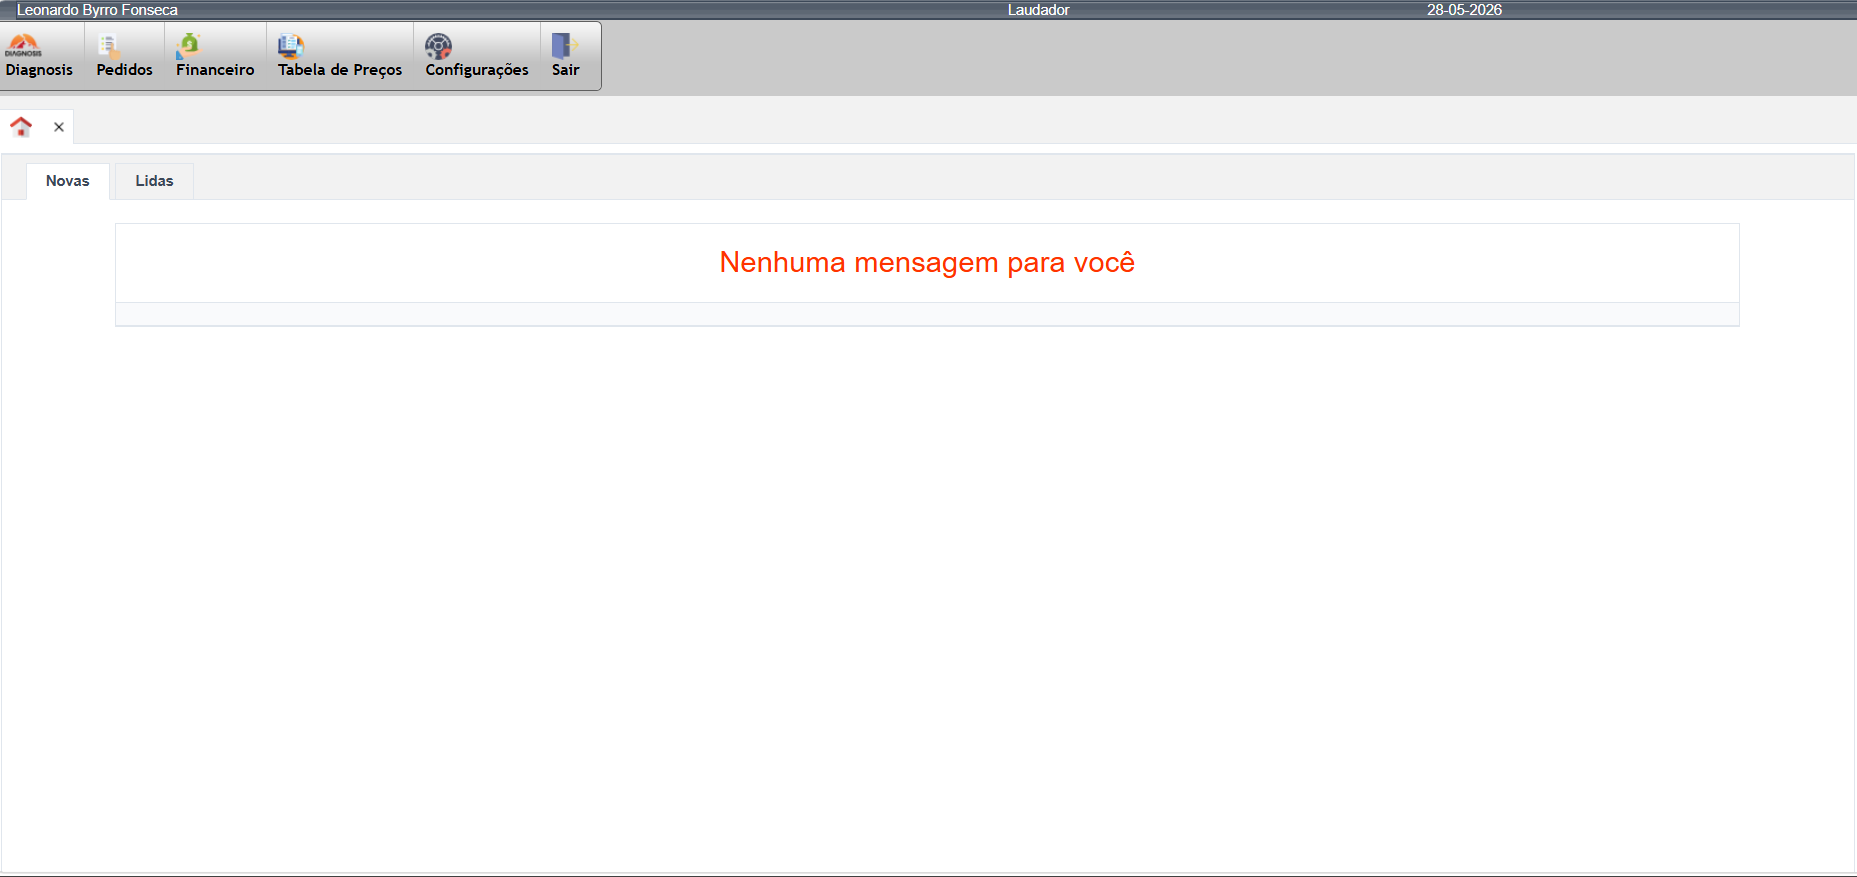Image resolution: width=1857 pixels, height=877 pixels.
Task: Open the Pedidos toolbar icon
Action: click(109, 45)
